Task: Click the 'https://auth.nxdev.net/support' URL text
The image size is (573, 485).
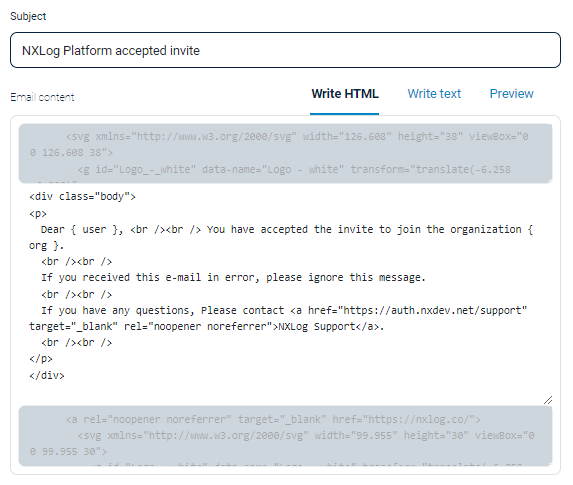Action: tap(432, 310)
